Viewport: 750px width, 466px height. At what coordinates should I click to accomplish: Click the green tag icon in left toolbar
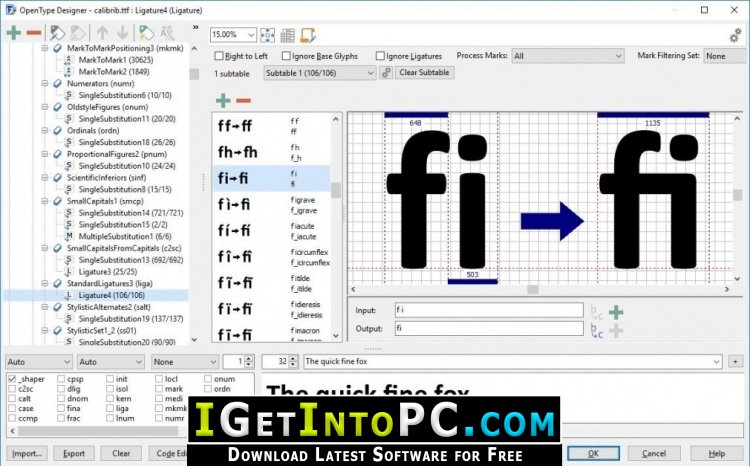tap(146, 33)
